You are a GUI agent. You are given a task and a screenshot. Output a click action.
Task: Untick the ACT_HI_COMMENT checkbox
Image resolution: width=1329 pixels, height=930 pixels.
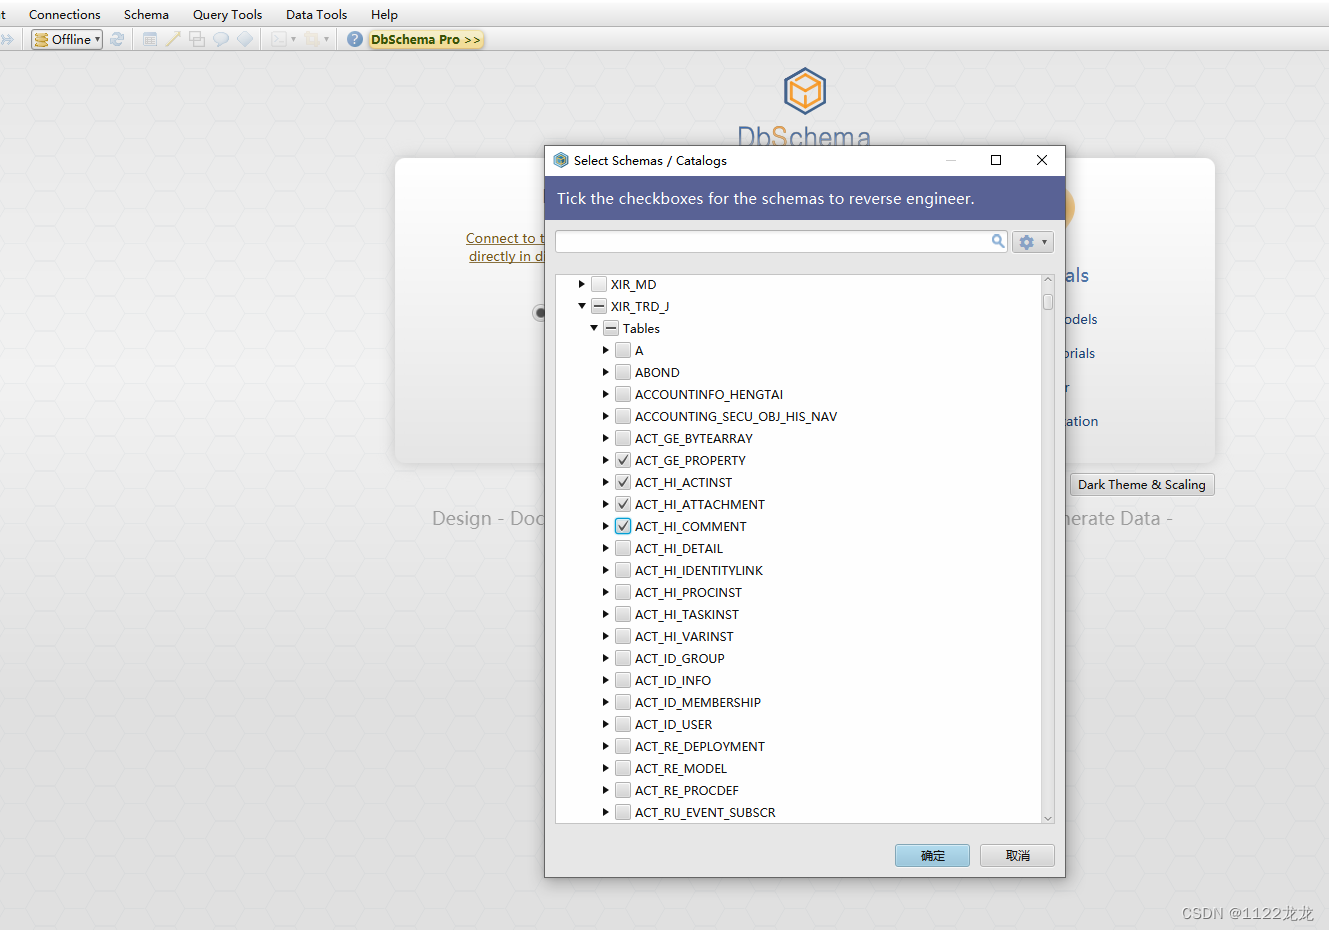click(x=623, y=526)
